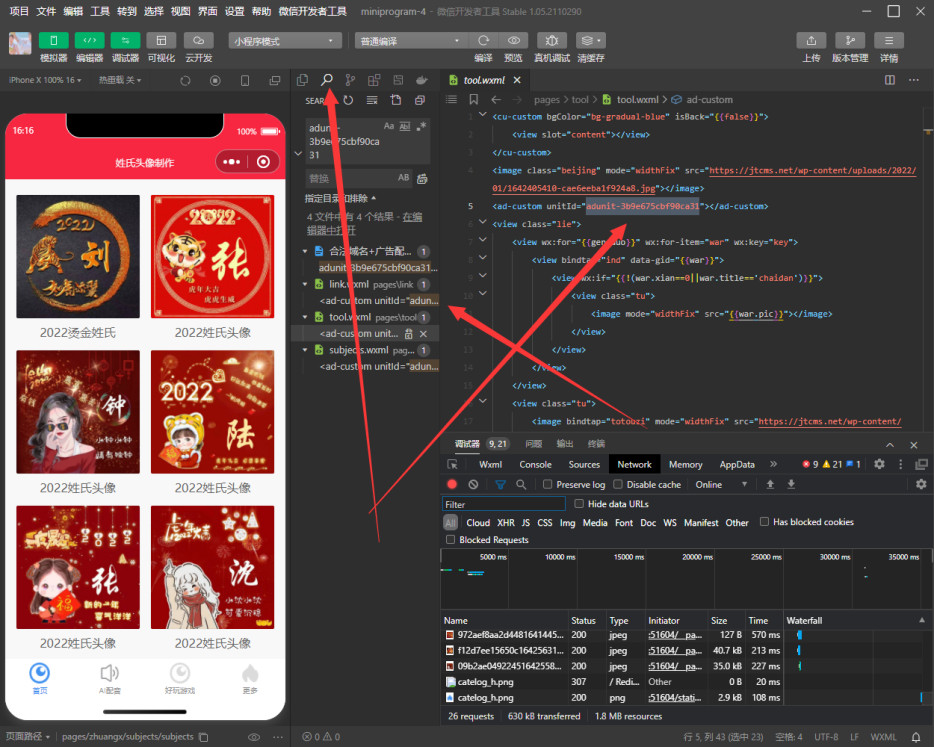Viewport: 934px width, 747px height.
Task: Switch to the Wxml devtools tab
Action: pyautogui.click(x=490, y=465)
